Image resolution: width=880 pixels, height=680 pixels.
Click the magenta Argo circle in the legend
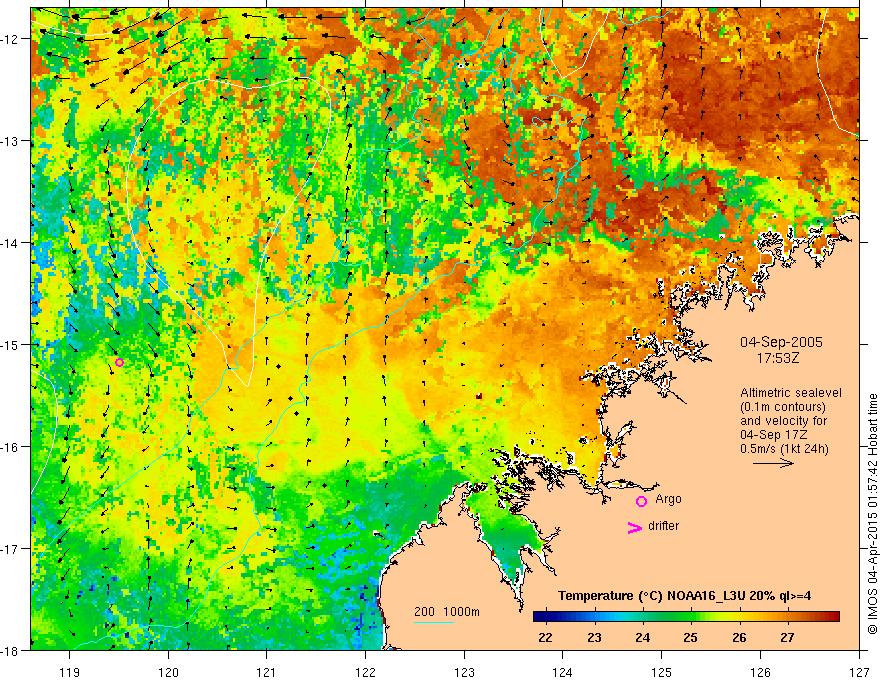coord(641,501)
